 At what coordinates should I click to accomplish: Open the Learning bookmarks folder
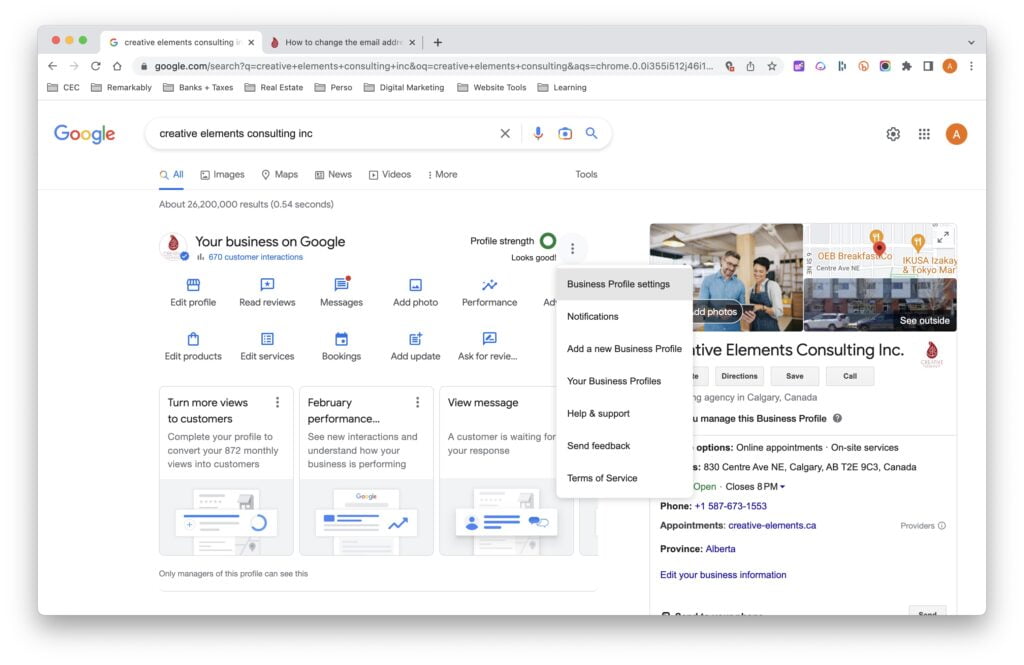[562, 88]
